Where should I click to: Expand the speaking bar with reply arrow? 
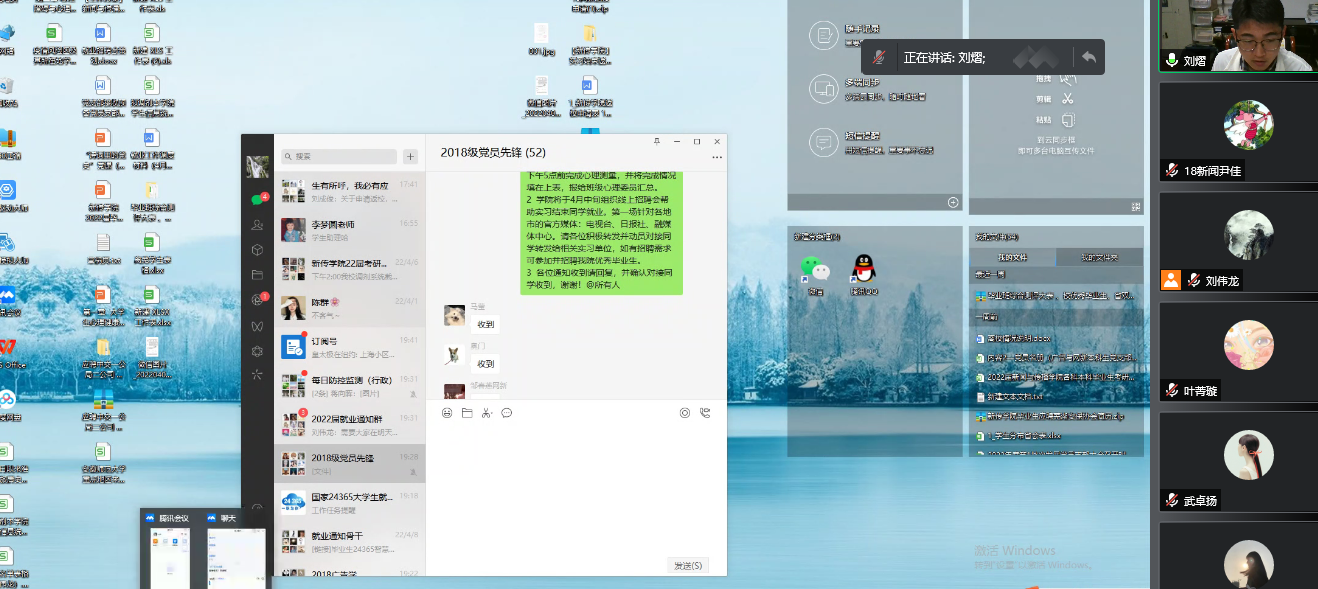(1088, 58)
